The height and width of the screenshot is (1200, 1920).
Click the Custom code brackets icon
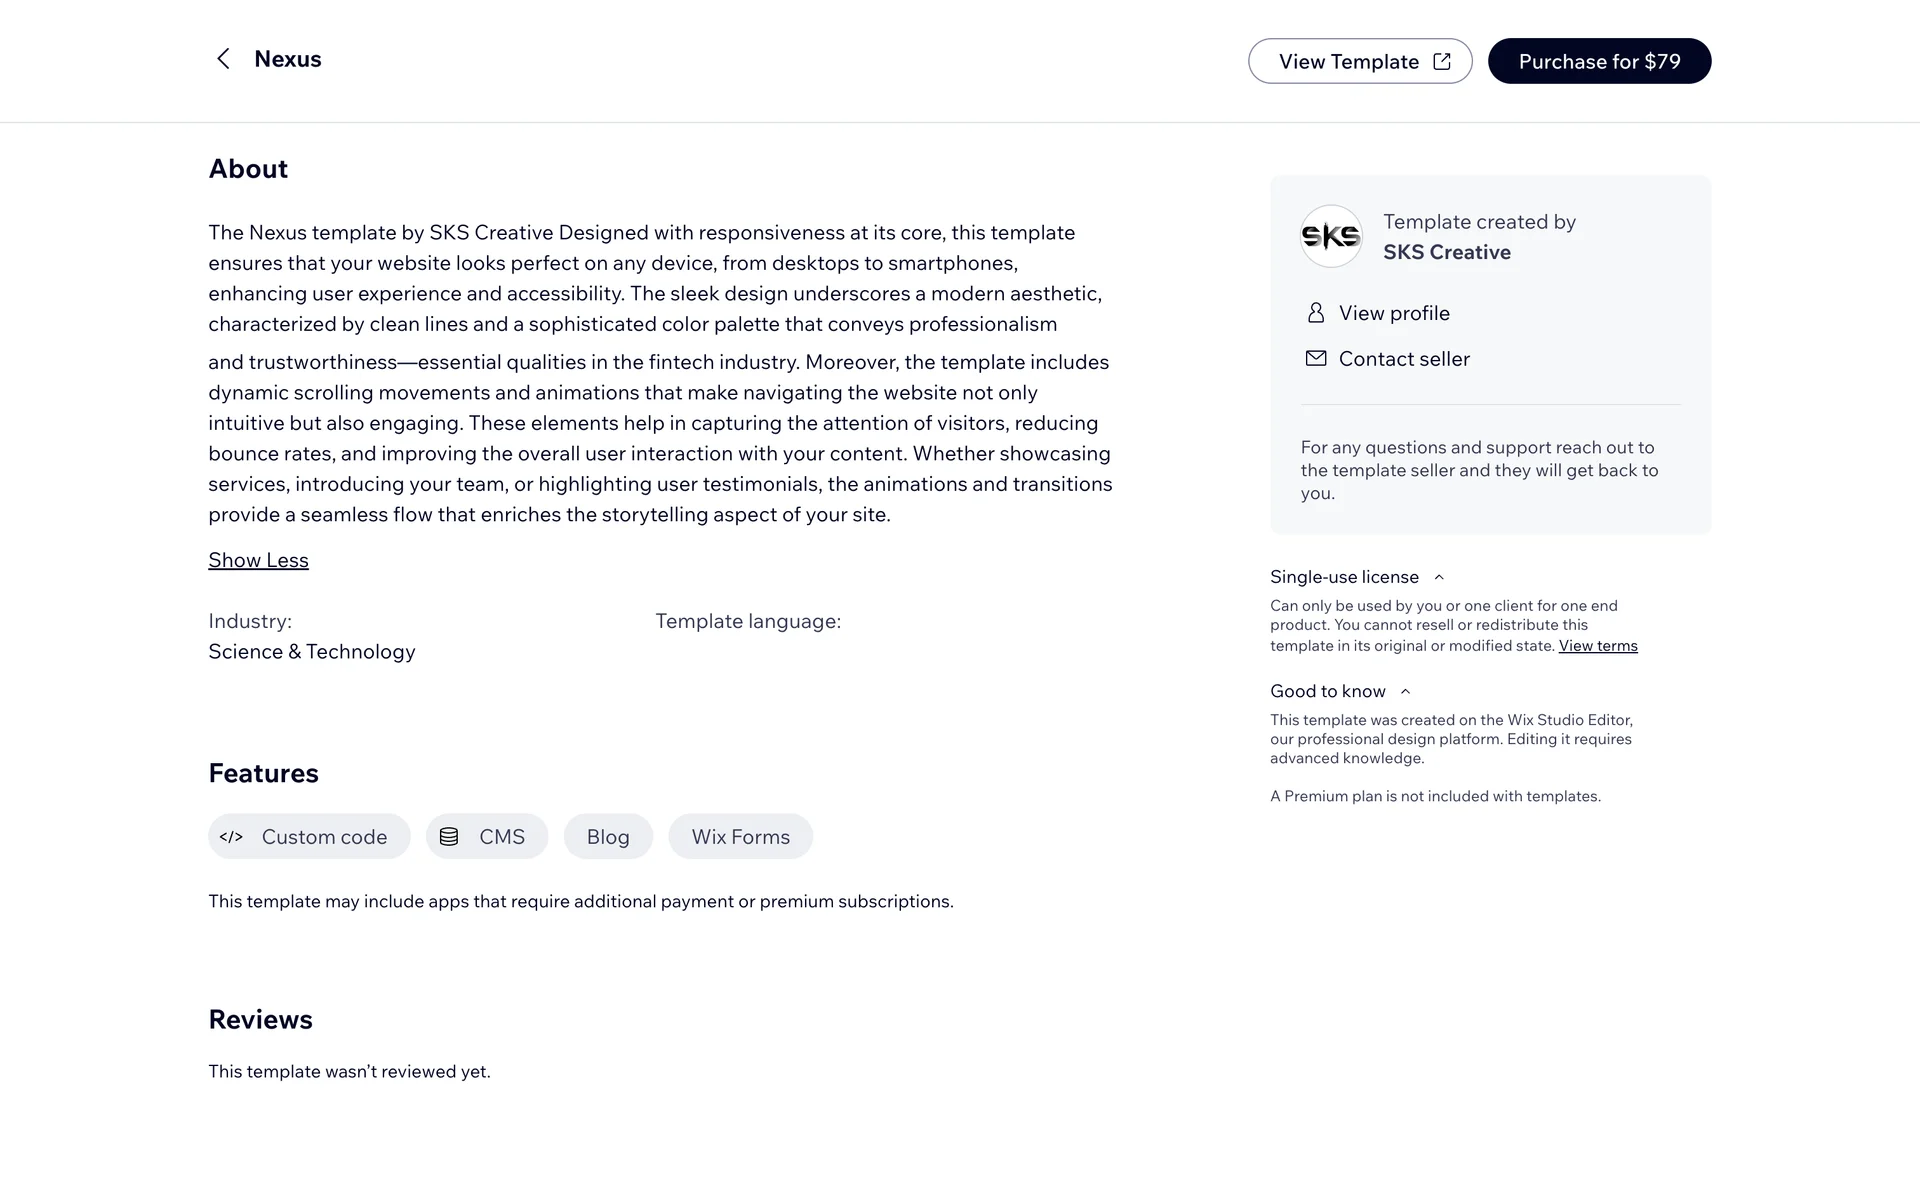pos(231,837)
